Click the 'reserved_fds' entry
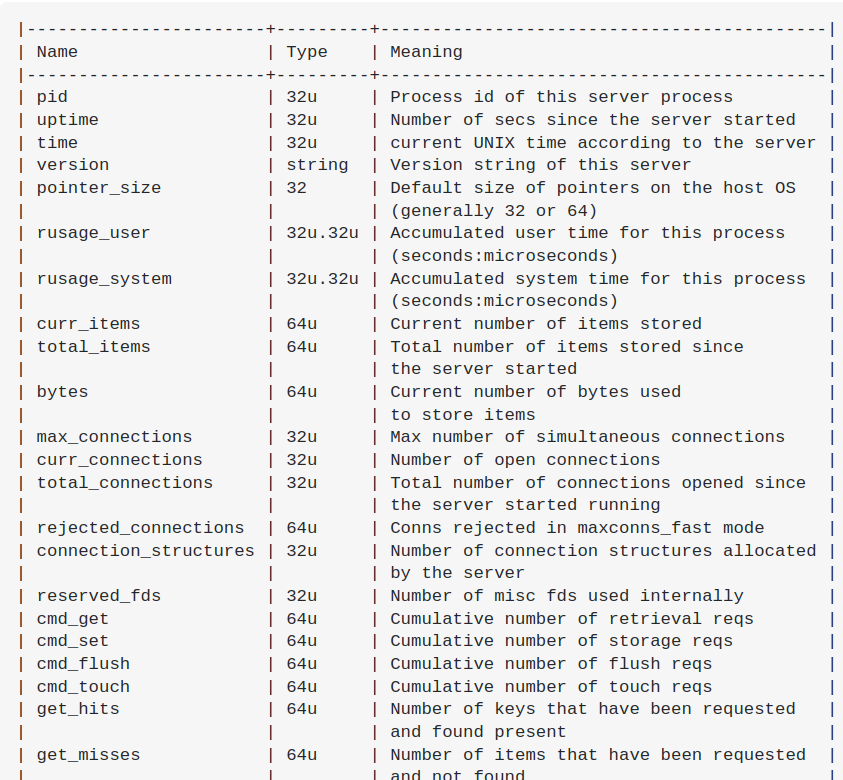Image resolution: width=843 pixels, height=780 pixels. (98, 596)
